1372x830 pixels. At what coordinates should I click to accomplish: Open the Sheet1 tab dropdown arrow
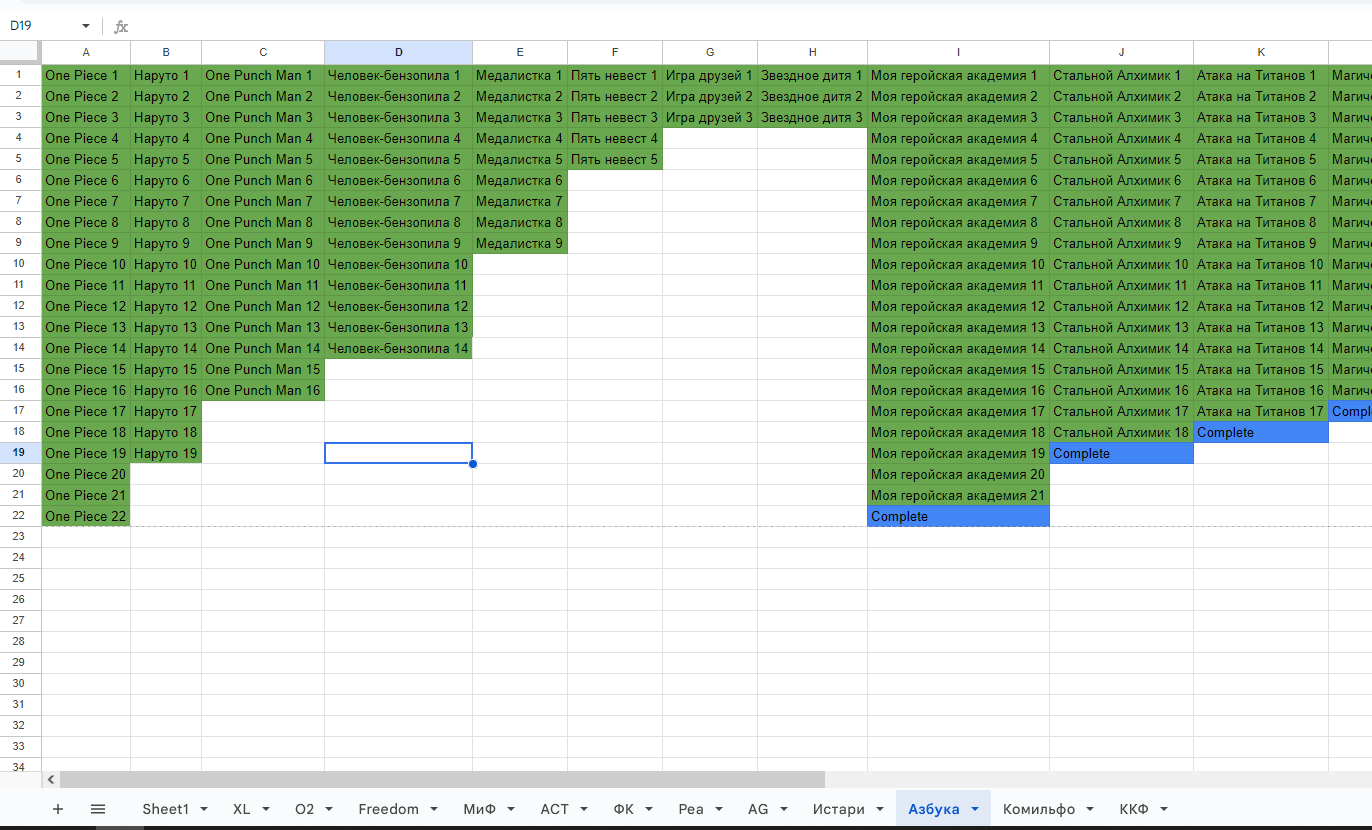pos(204,809)
